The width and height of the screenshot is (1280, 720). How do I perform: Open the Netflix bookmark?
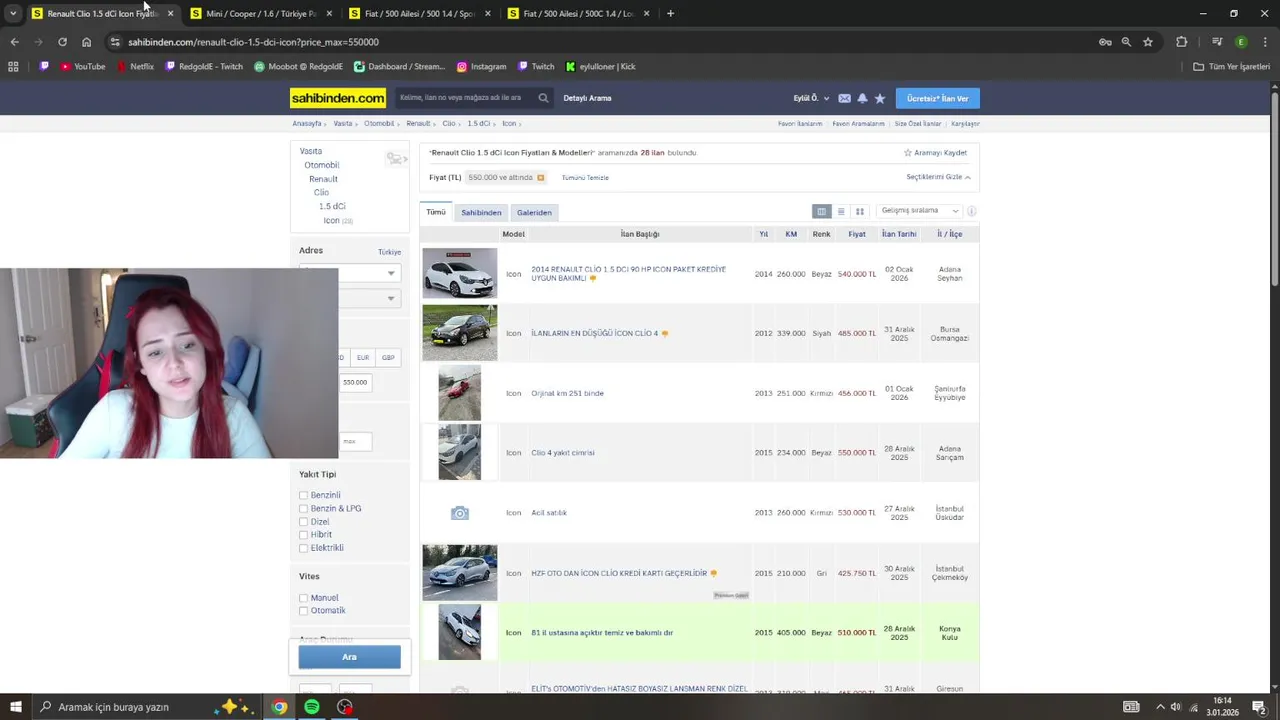(x=135, y=66)
